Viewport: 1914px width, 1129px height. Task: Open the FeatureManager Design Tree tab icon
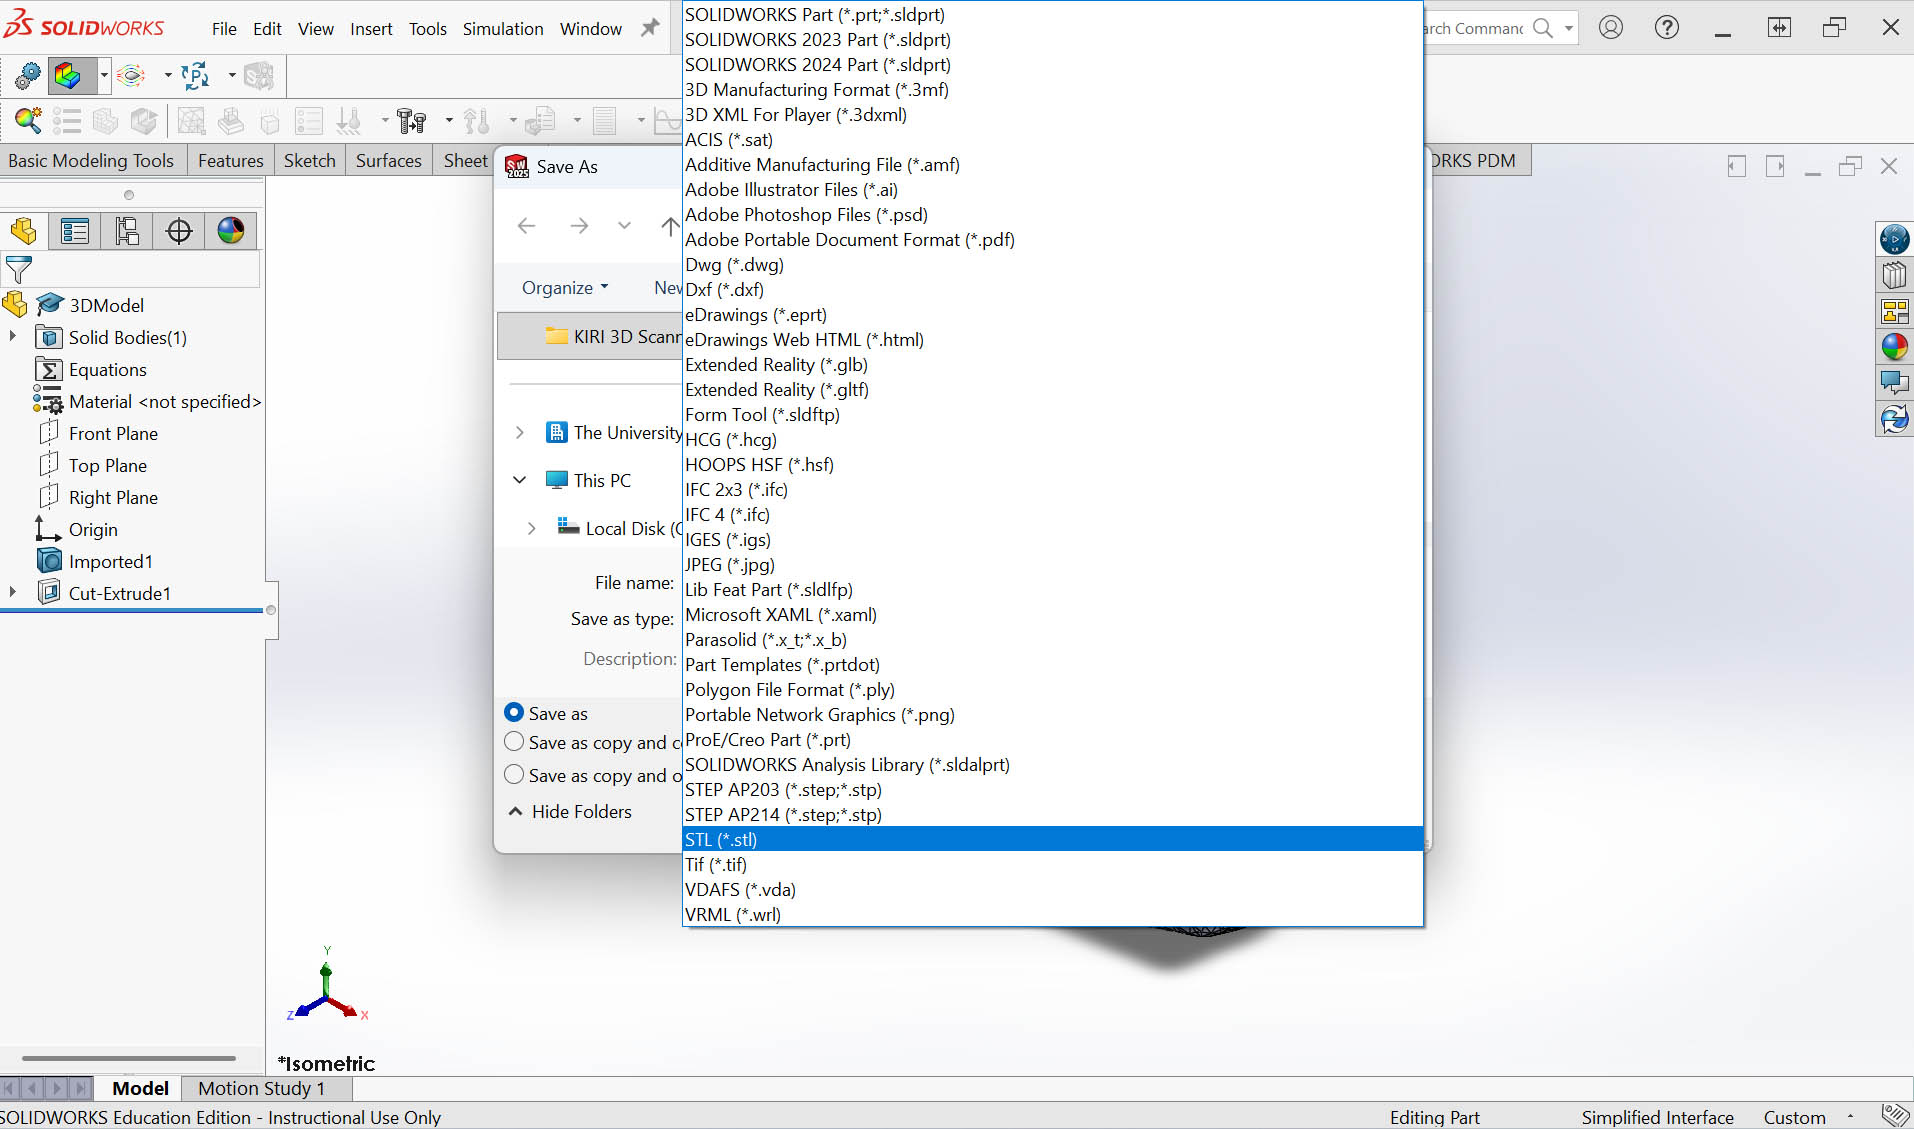click(x=23, y=231)
